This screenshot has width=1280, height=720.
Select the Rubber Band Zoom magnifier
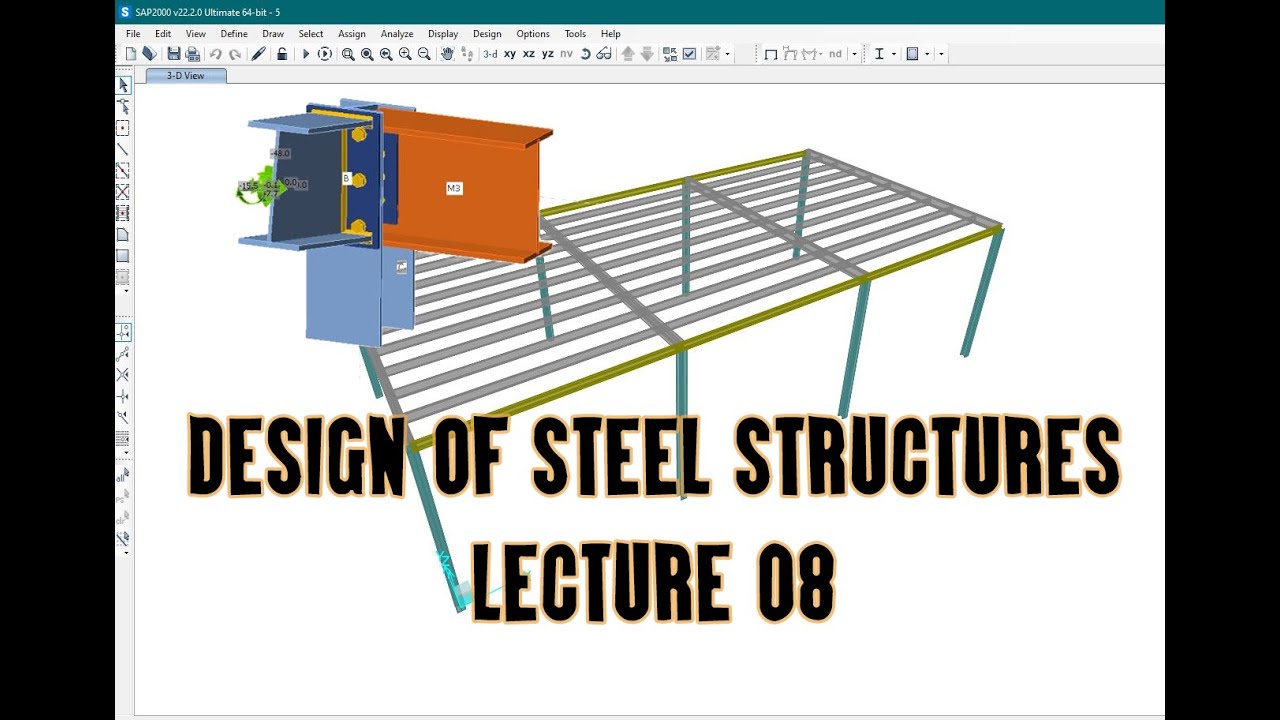tap(348, 54)
